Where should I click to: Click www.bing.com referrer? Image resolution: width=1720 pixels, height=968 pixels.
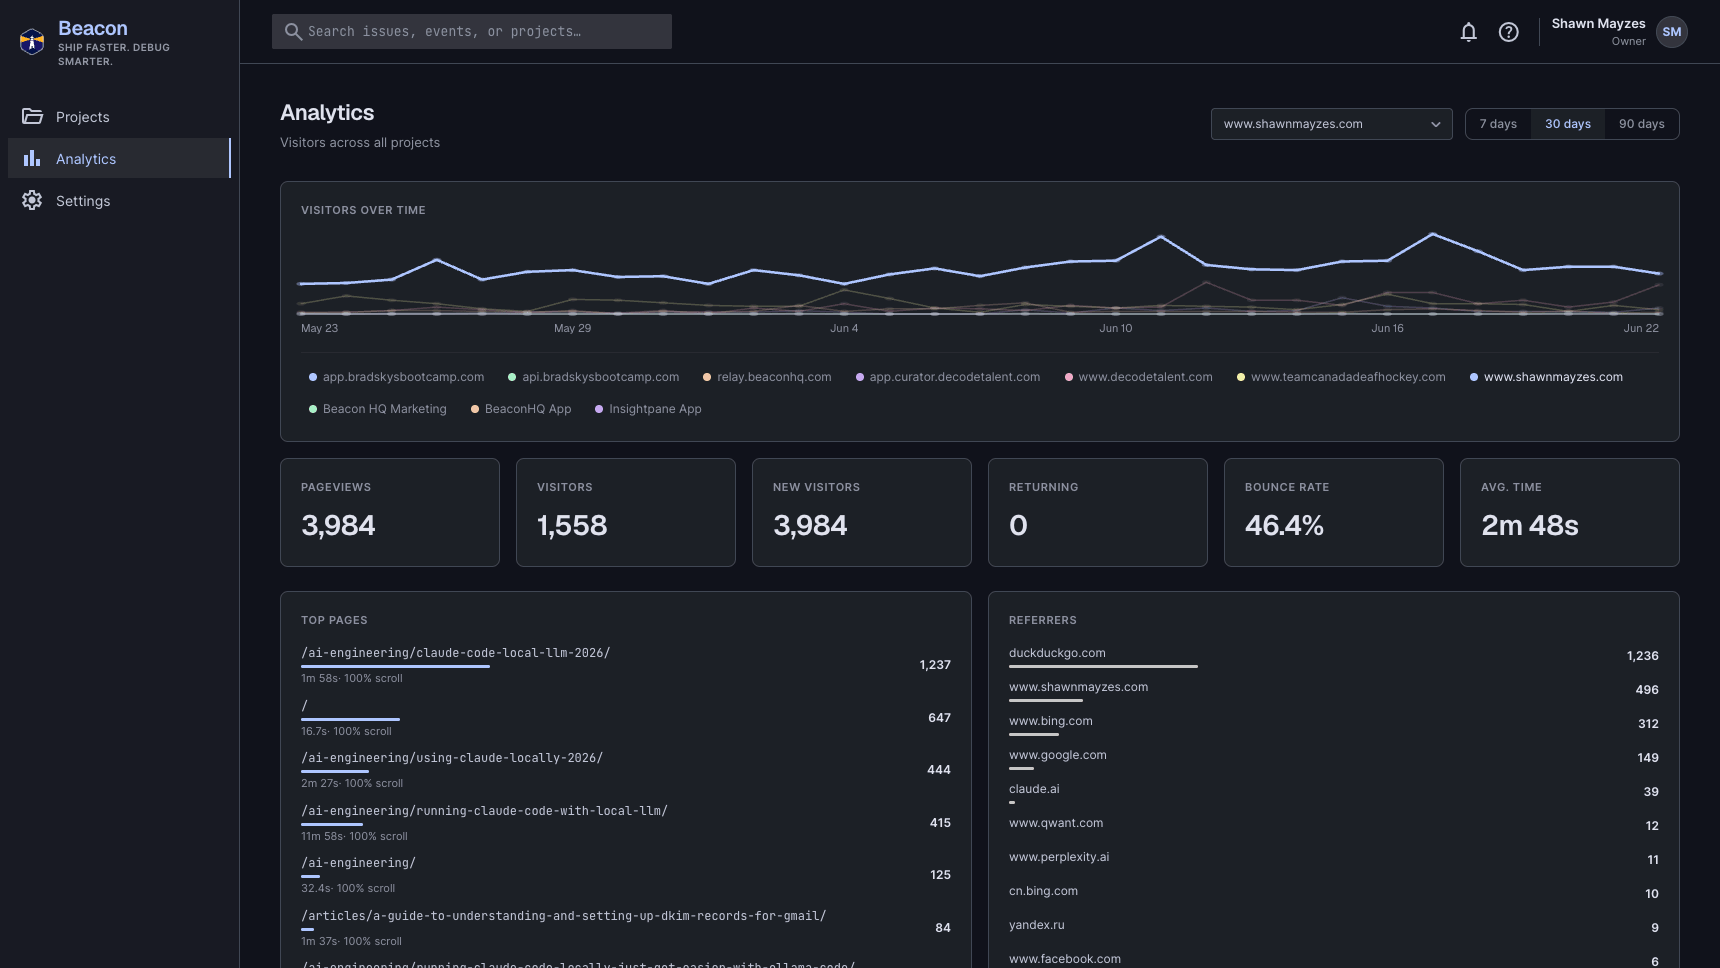pos(1050,721)
